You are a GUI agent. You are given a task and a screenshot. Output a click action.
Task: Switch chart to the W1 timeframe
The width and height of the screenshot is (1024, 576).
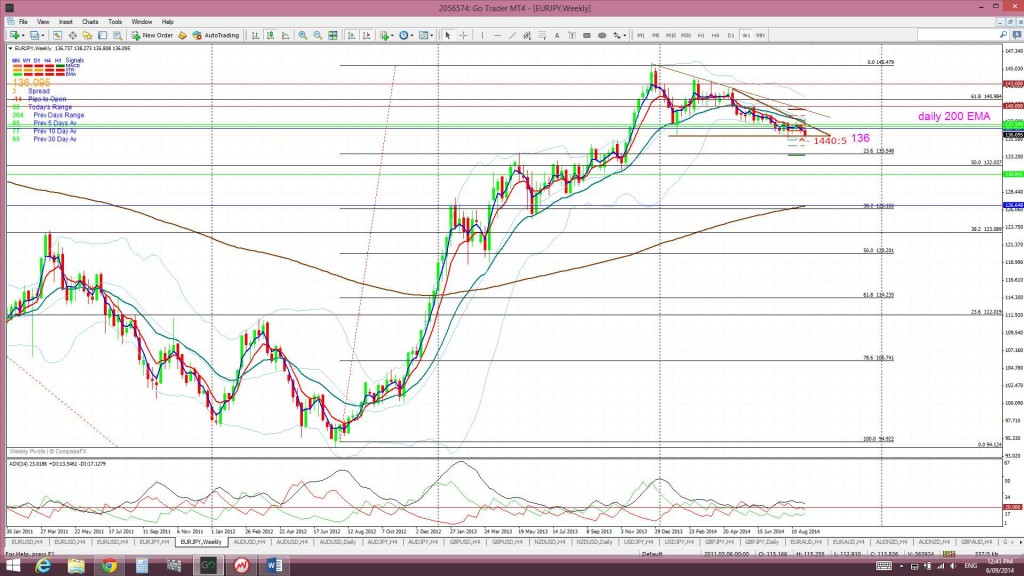(746, 35)
